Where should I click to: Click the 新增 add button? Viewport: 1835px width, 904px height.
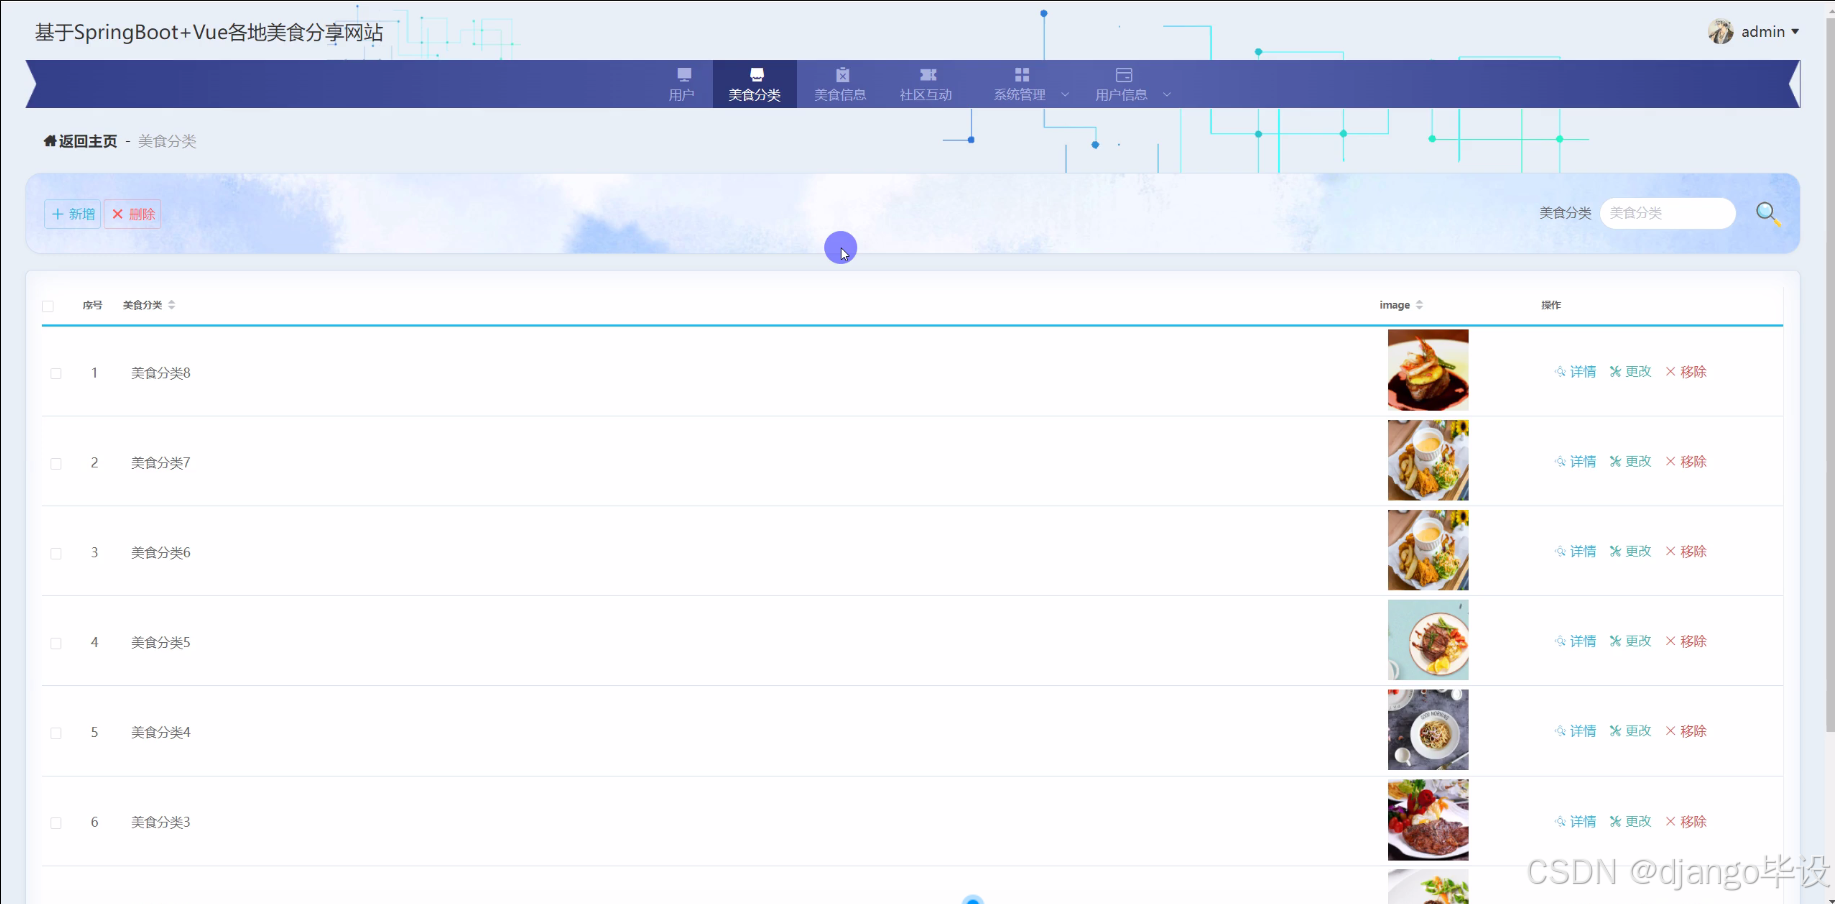(x=73, y=214)
